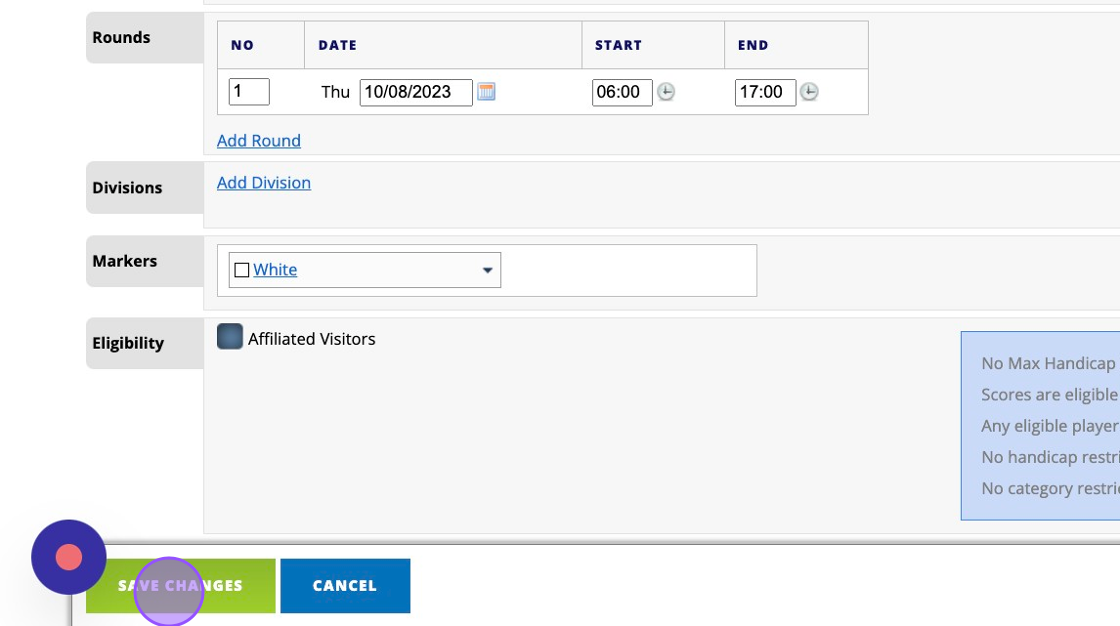
Task: Click the Start time field 06:00
Action: [621, 92]
